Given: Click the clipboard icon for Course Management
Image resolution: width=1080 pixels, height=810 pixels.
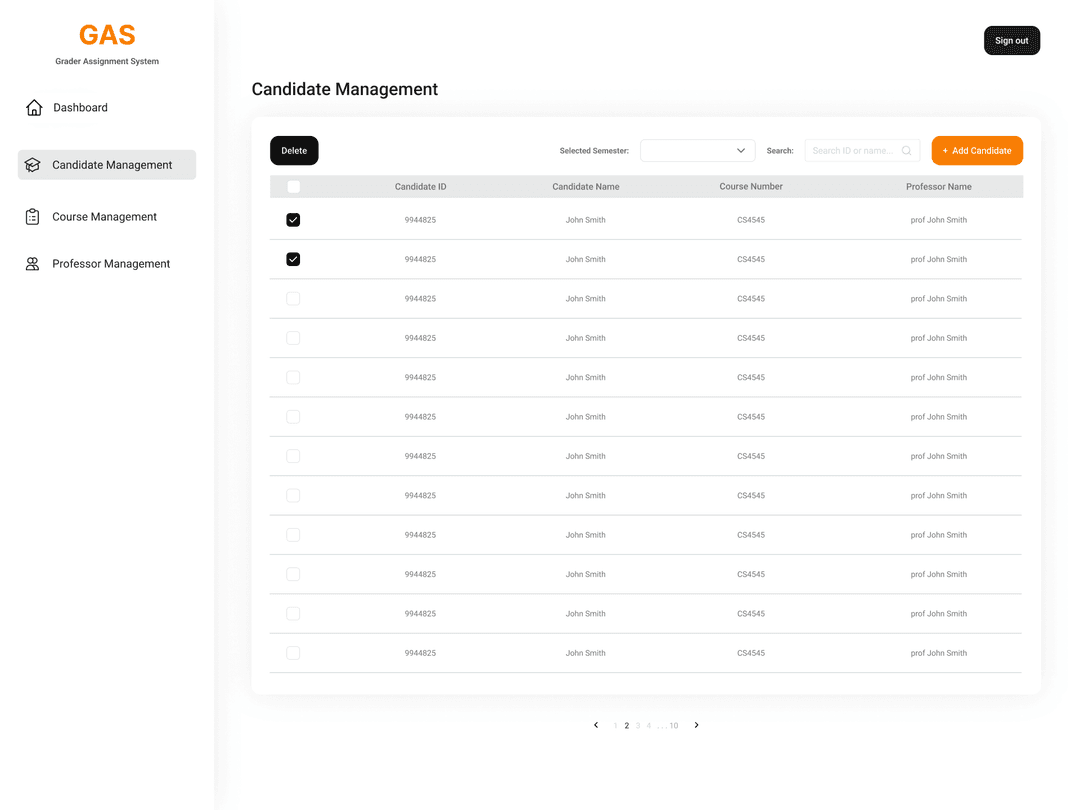Looking at the screenshot, I should click(33, 216).
